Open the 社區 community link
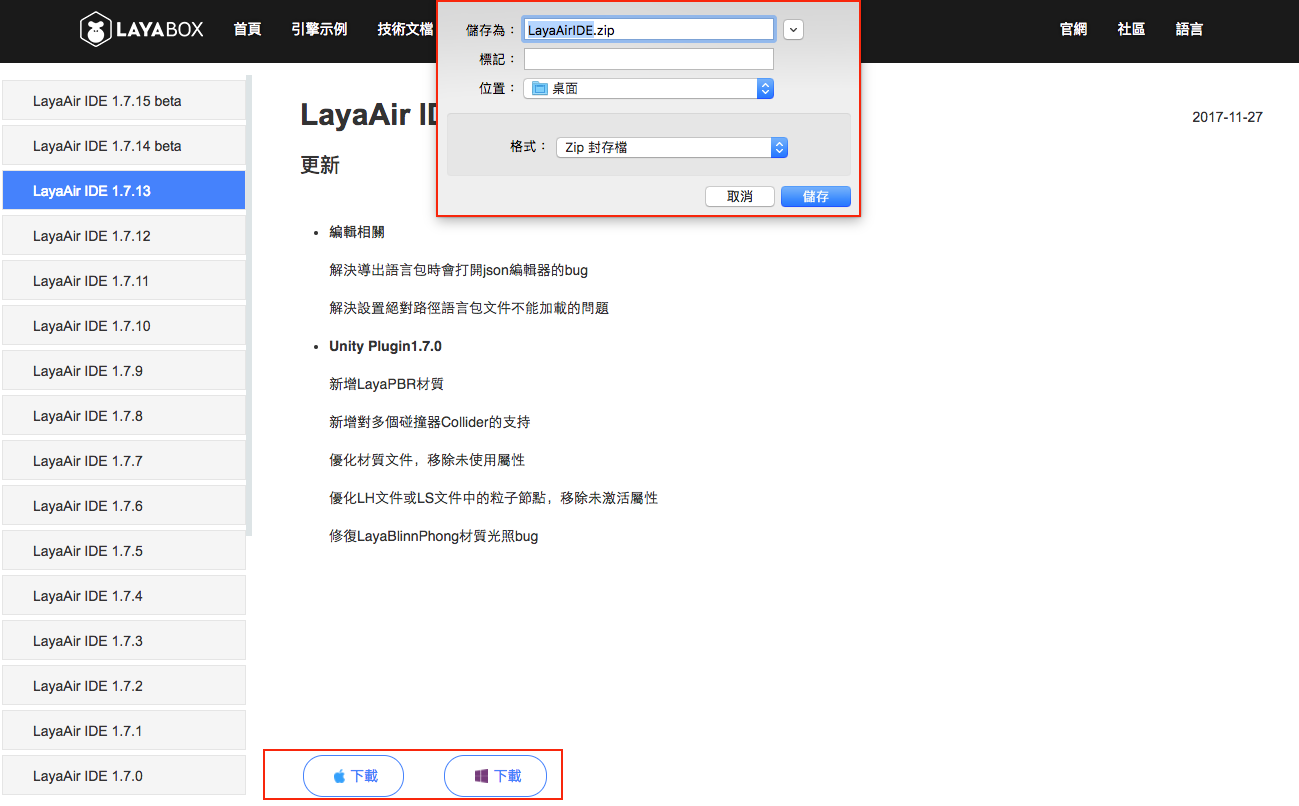Image resolution: width=1299 pixels, height=806 pixels. 1131,29
